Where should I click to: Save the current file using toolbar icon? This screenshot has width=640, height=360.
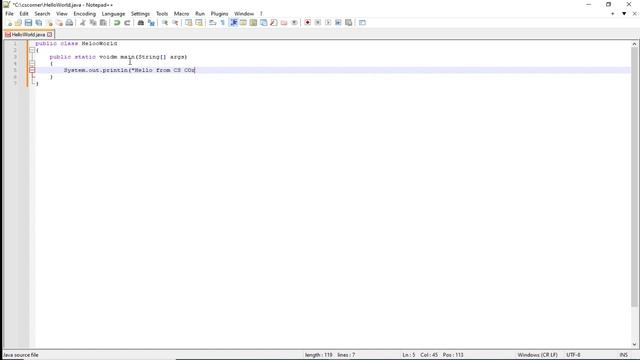tap(28, 23)
